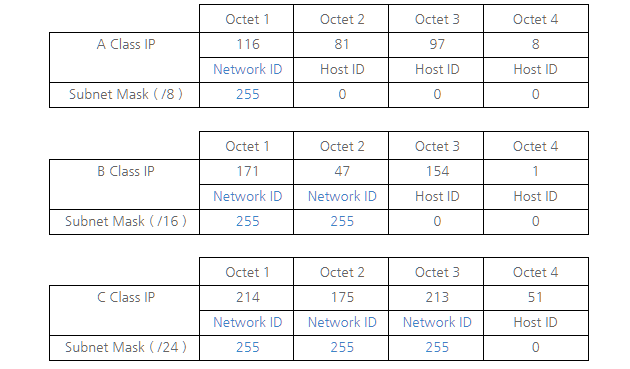Select the value 81 in A Class row
Image resolution: width=630 pixels, height=369 pixels.
coord(342,44)
